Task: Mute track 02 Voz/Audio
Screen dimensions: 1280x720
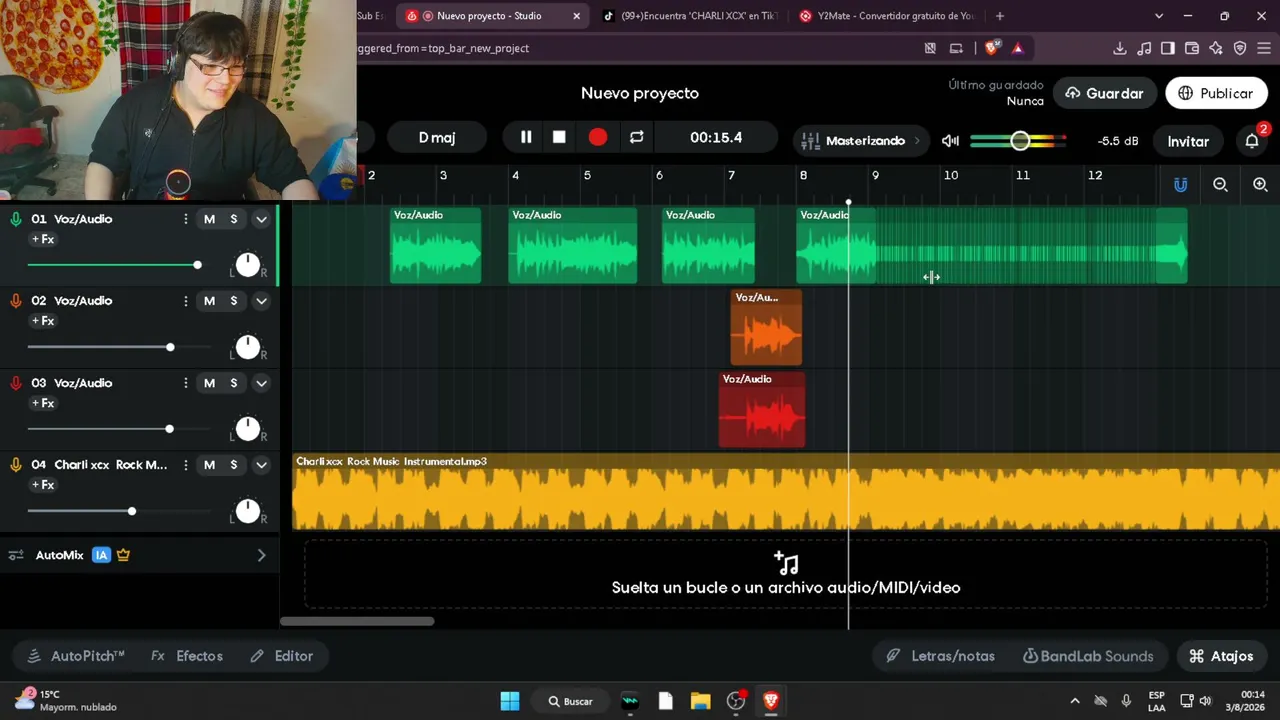Action: coord(209,301)
